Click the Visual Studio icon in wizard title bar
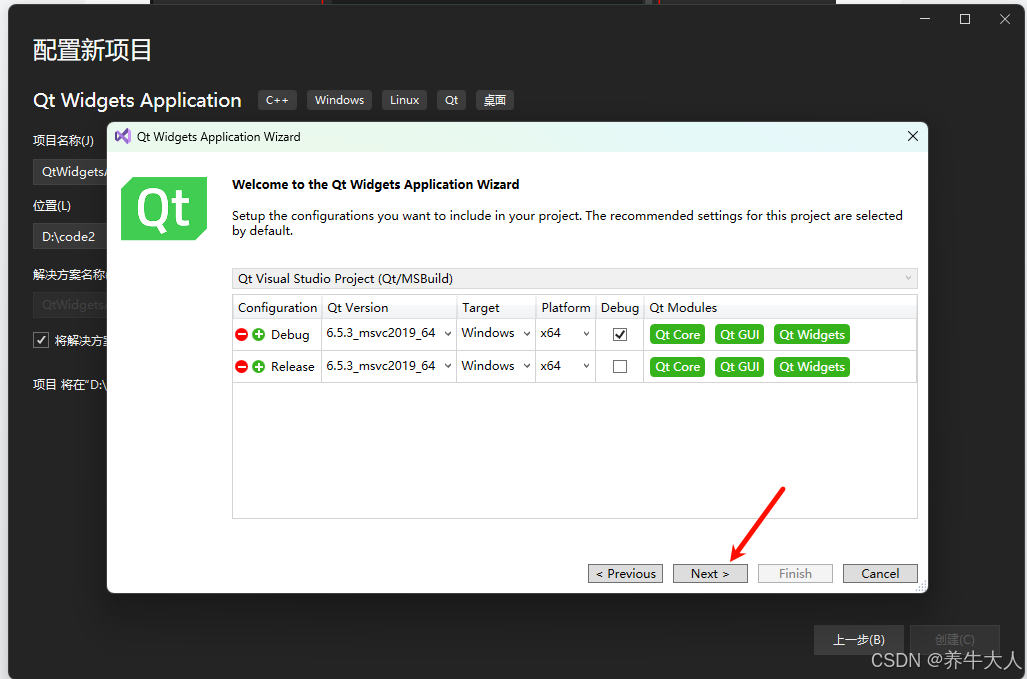1027x679 pixels. pos(122,136)
